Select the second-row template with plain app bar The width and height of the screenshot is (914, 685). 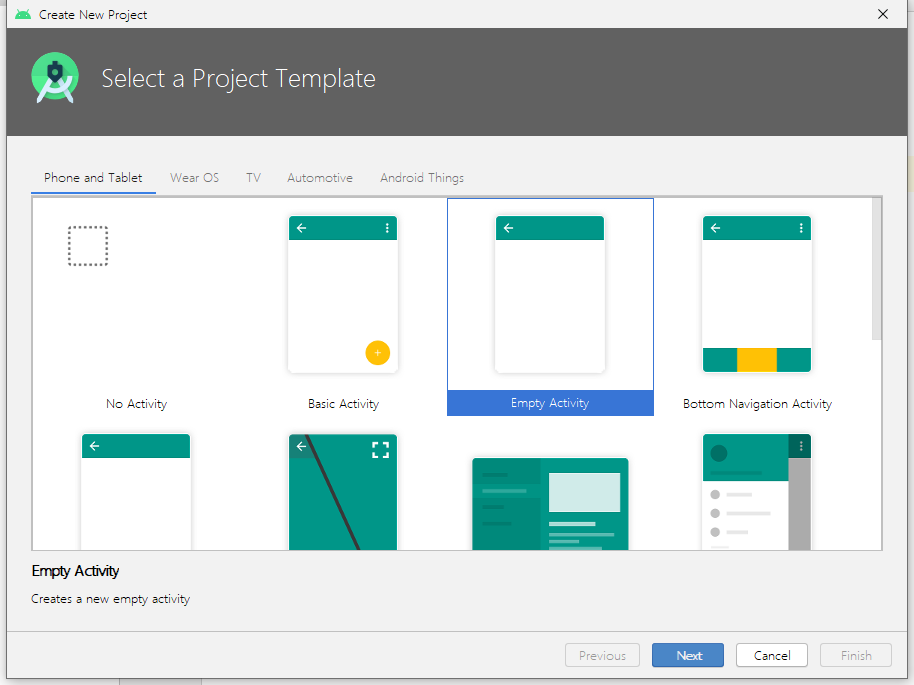tap(136, 491)
